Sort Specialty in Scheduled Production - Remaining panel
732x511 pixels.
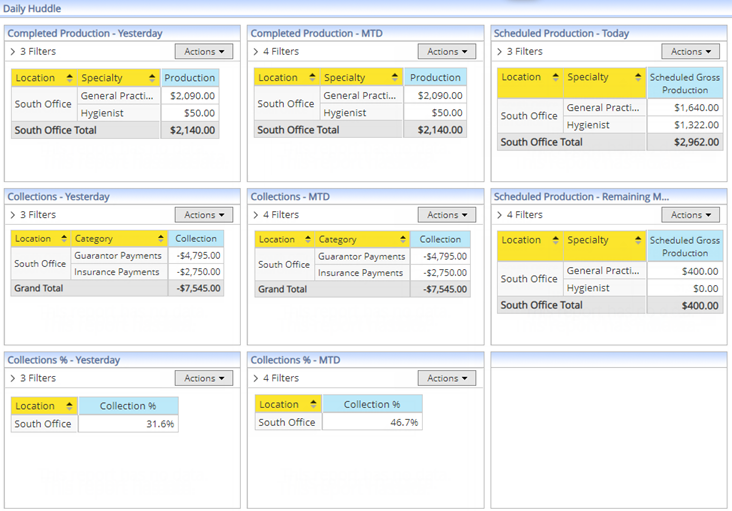pos(638,241)
